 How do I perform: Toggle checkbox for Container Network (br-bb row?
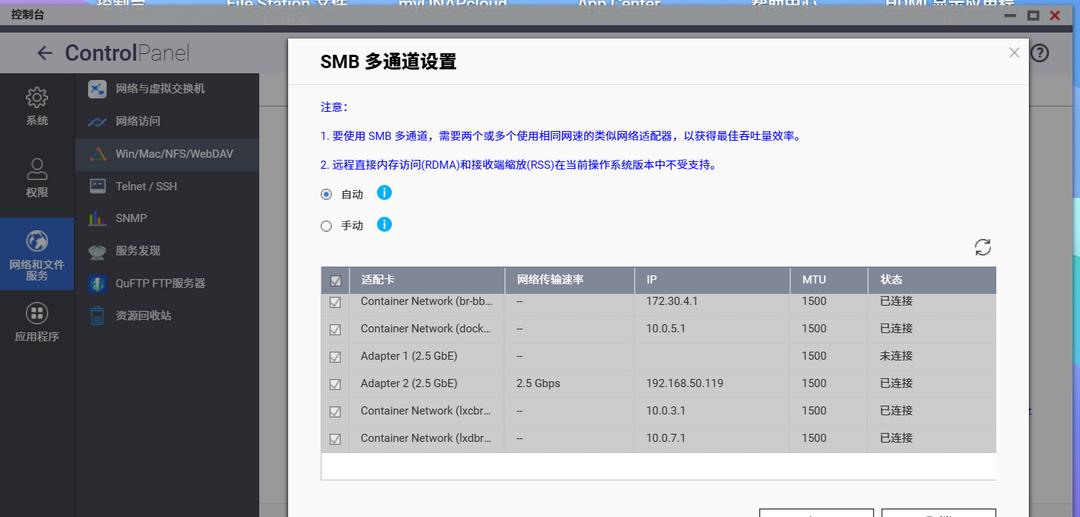coord(335,302)
